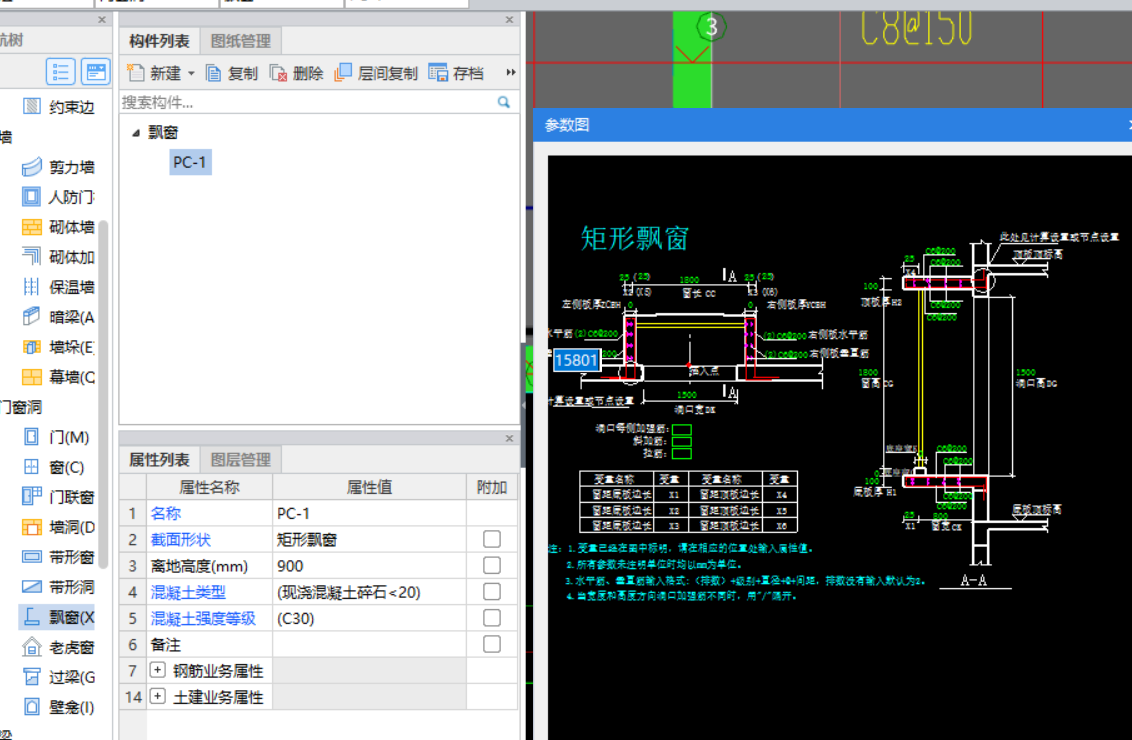Viewport: 1132px width, 740px height.
Task: Click the 15801 edit box in diagram
Action: 576,360
